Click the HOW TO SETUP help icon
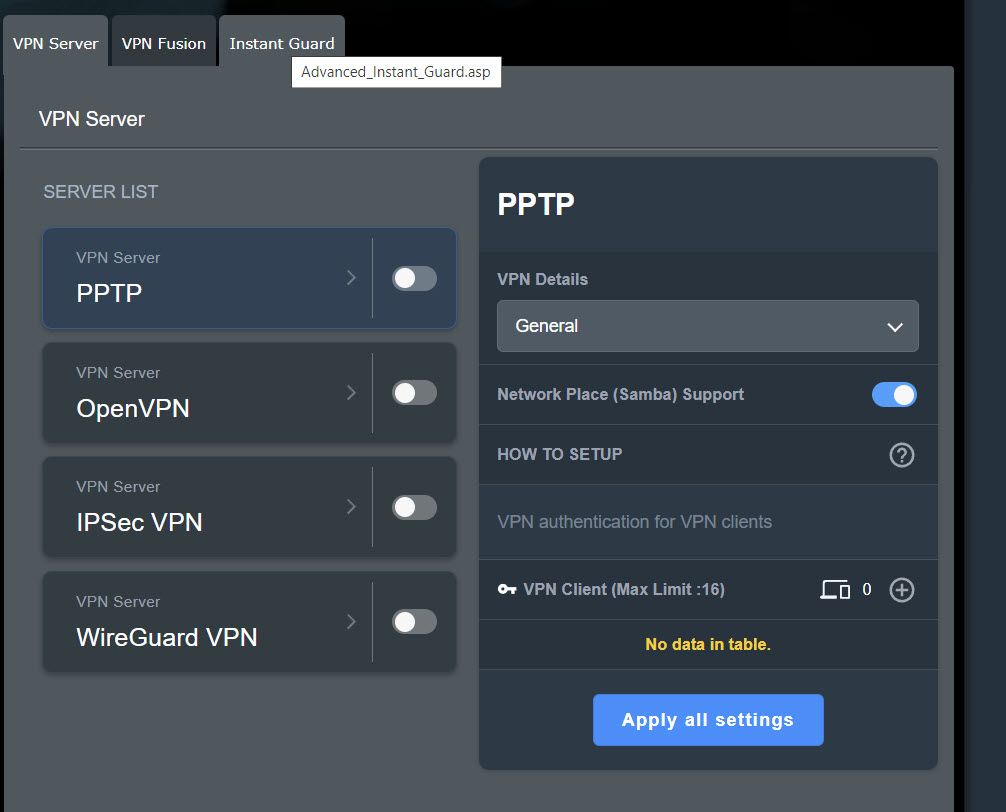This screenshot has width=1006, height=812. click(x=901, y=455)
